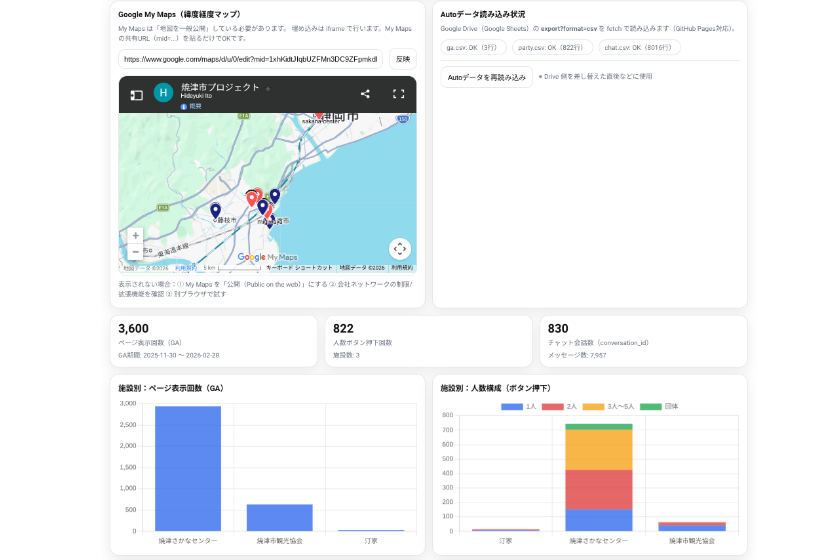This screenshot has width=840, height=560.
Task: Click Autoデータを再読み込み button
Action: pyautogui.click(x=486, y=77)
